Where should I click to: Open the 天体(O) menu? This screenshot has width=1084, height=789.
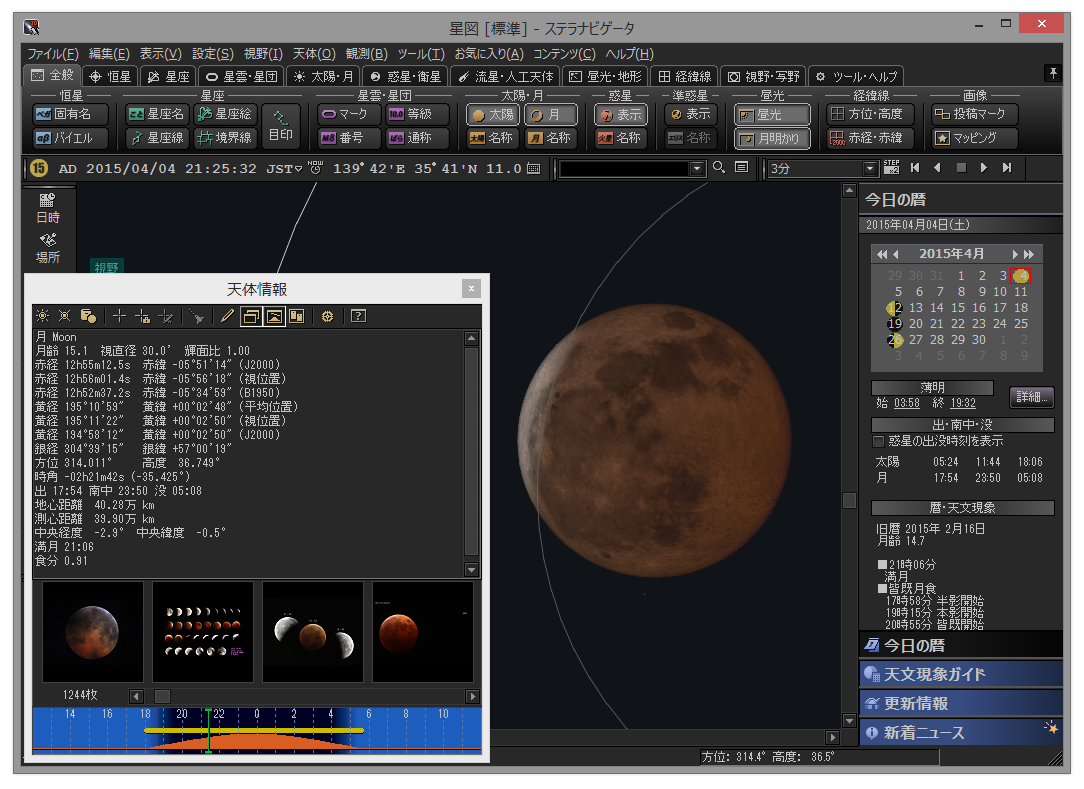pos(313,54)
